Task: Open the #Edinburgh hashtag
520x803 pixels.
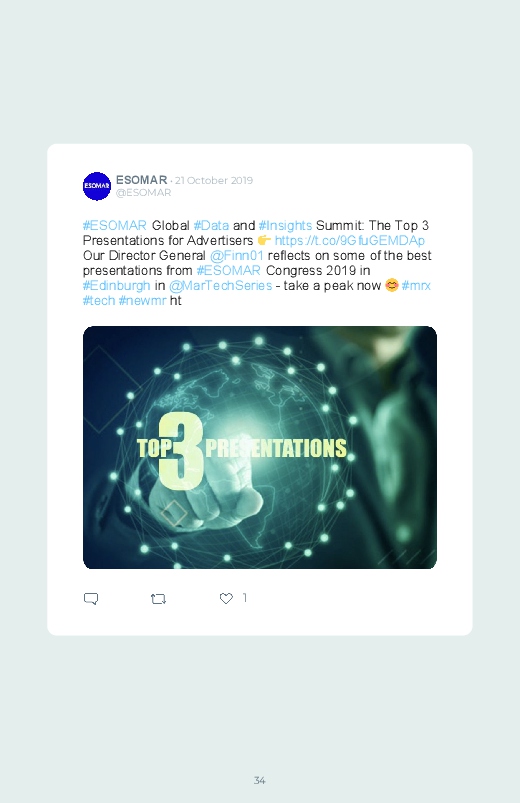Action: click(x=117, y=285)
